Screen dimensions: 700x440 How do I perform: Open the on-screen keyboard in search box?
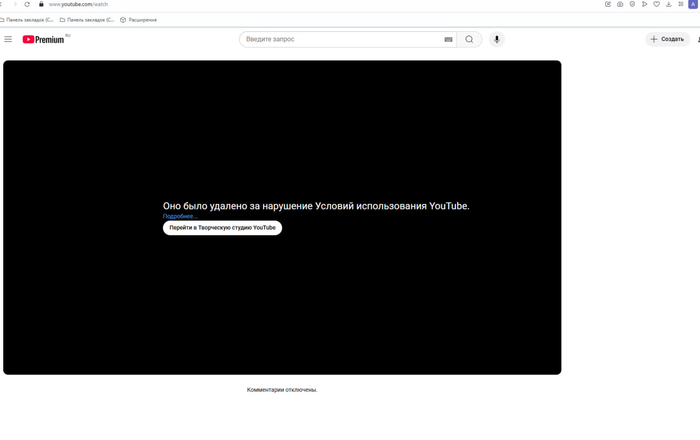(x=448, y=39)
